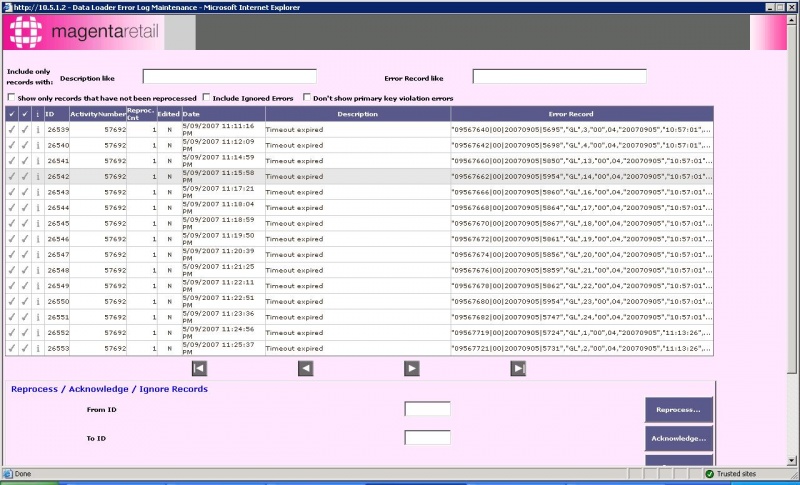Screen dimensions: 800x485
Task: Open info icon for record 26541
Action: pyautogui.click(x=38, y=161)
